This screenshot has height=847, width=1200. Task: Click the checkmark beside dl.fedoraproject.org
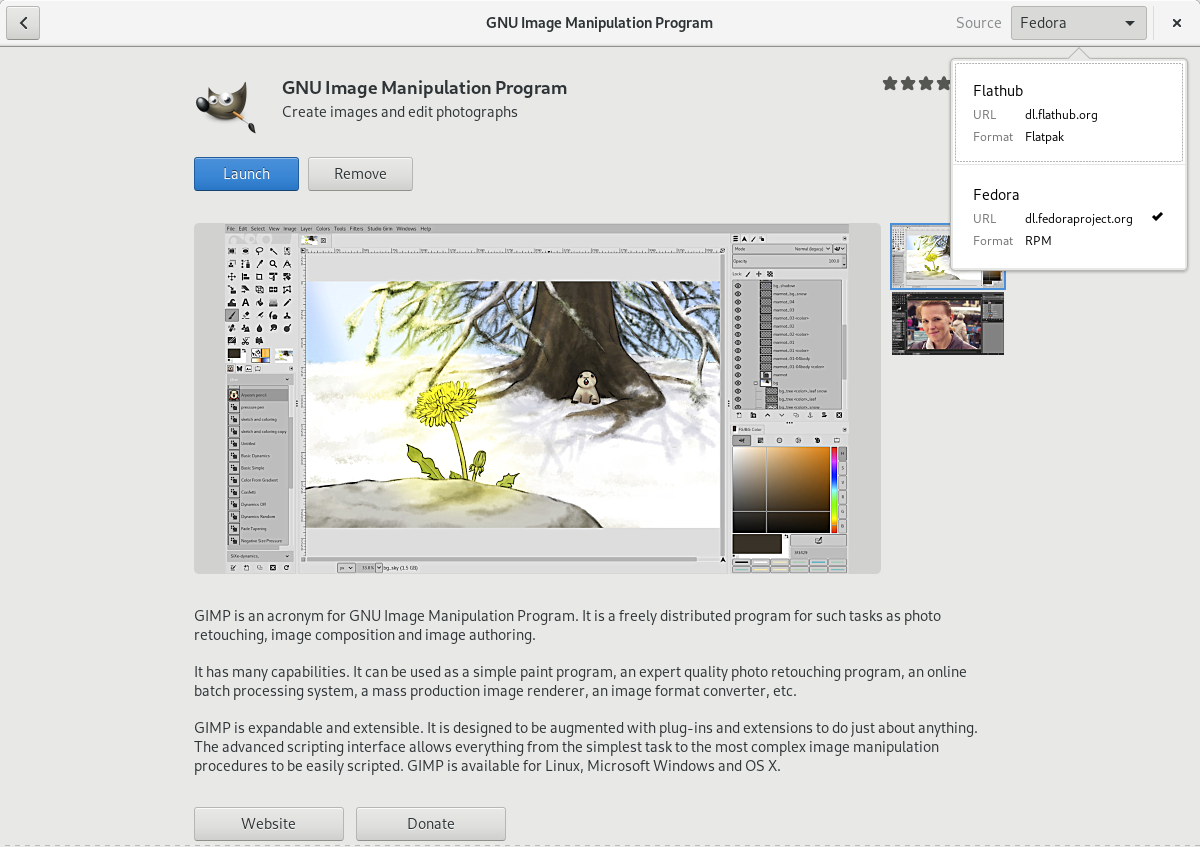(x=1157, y=217)
